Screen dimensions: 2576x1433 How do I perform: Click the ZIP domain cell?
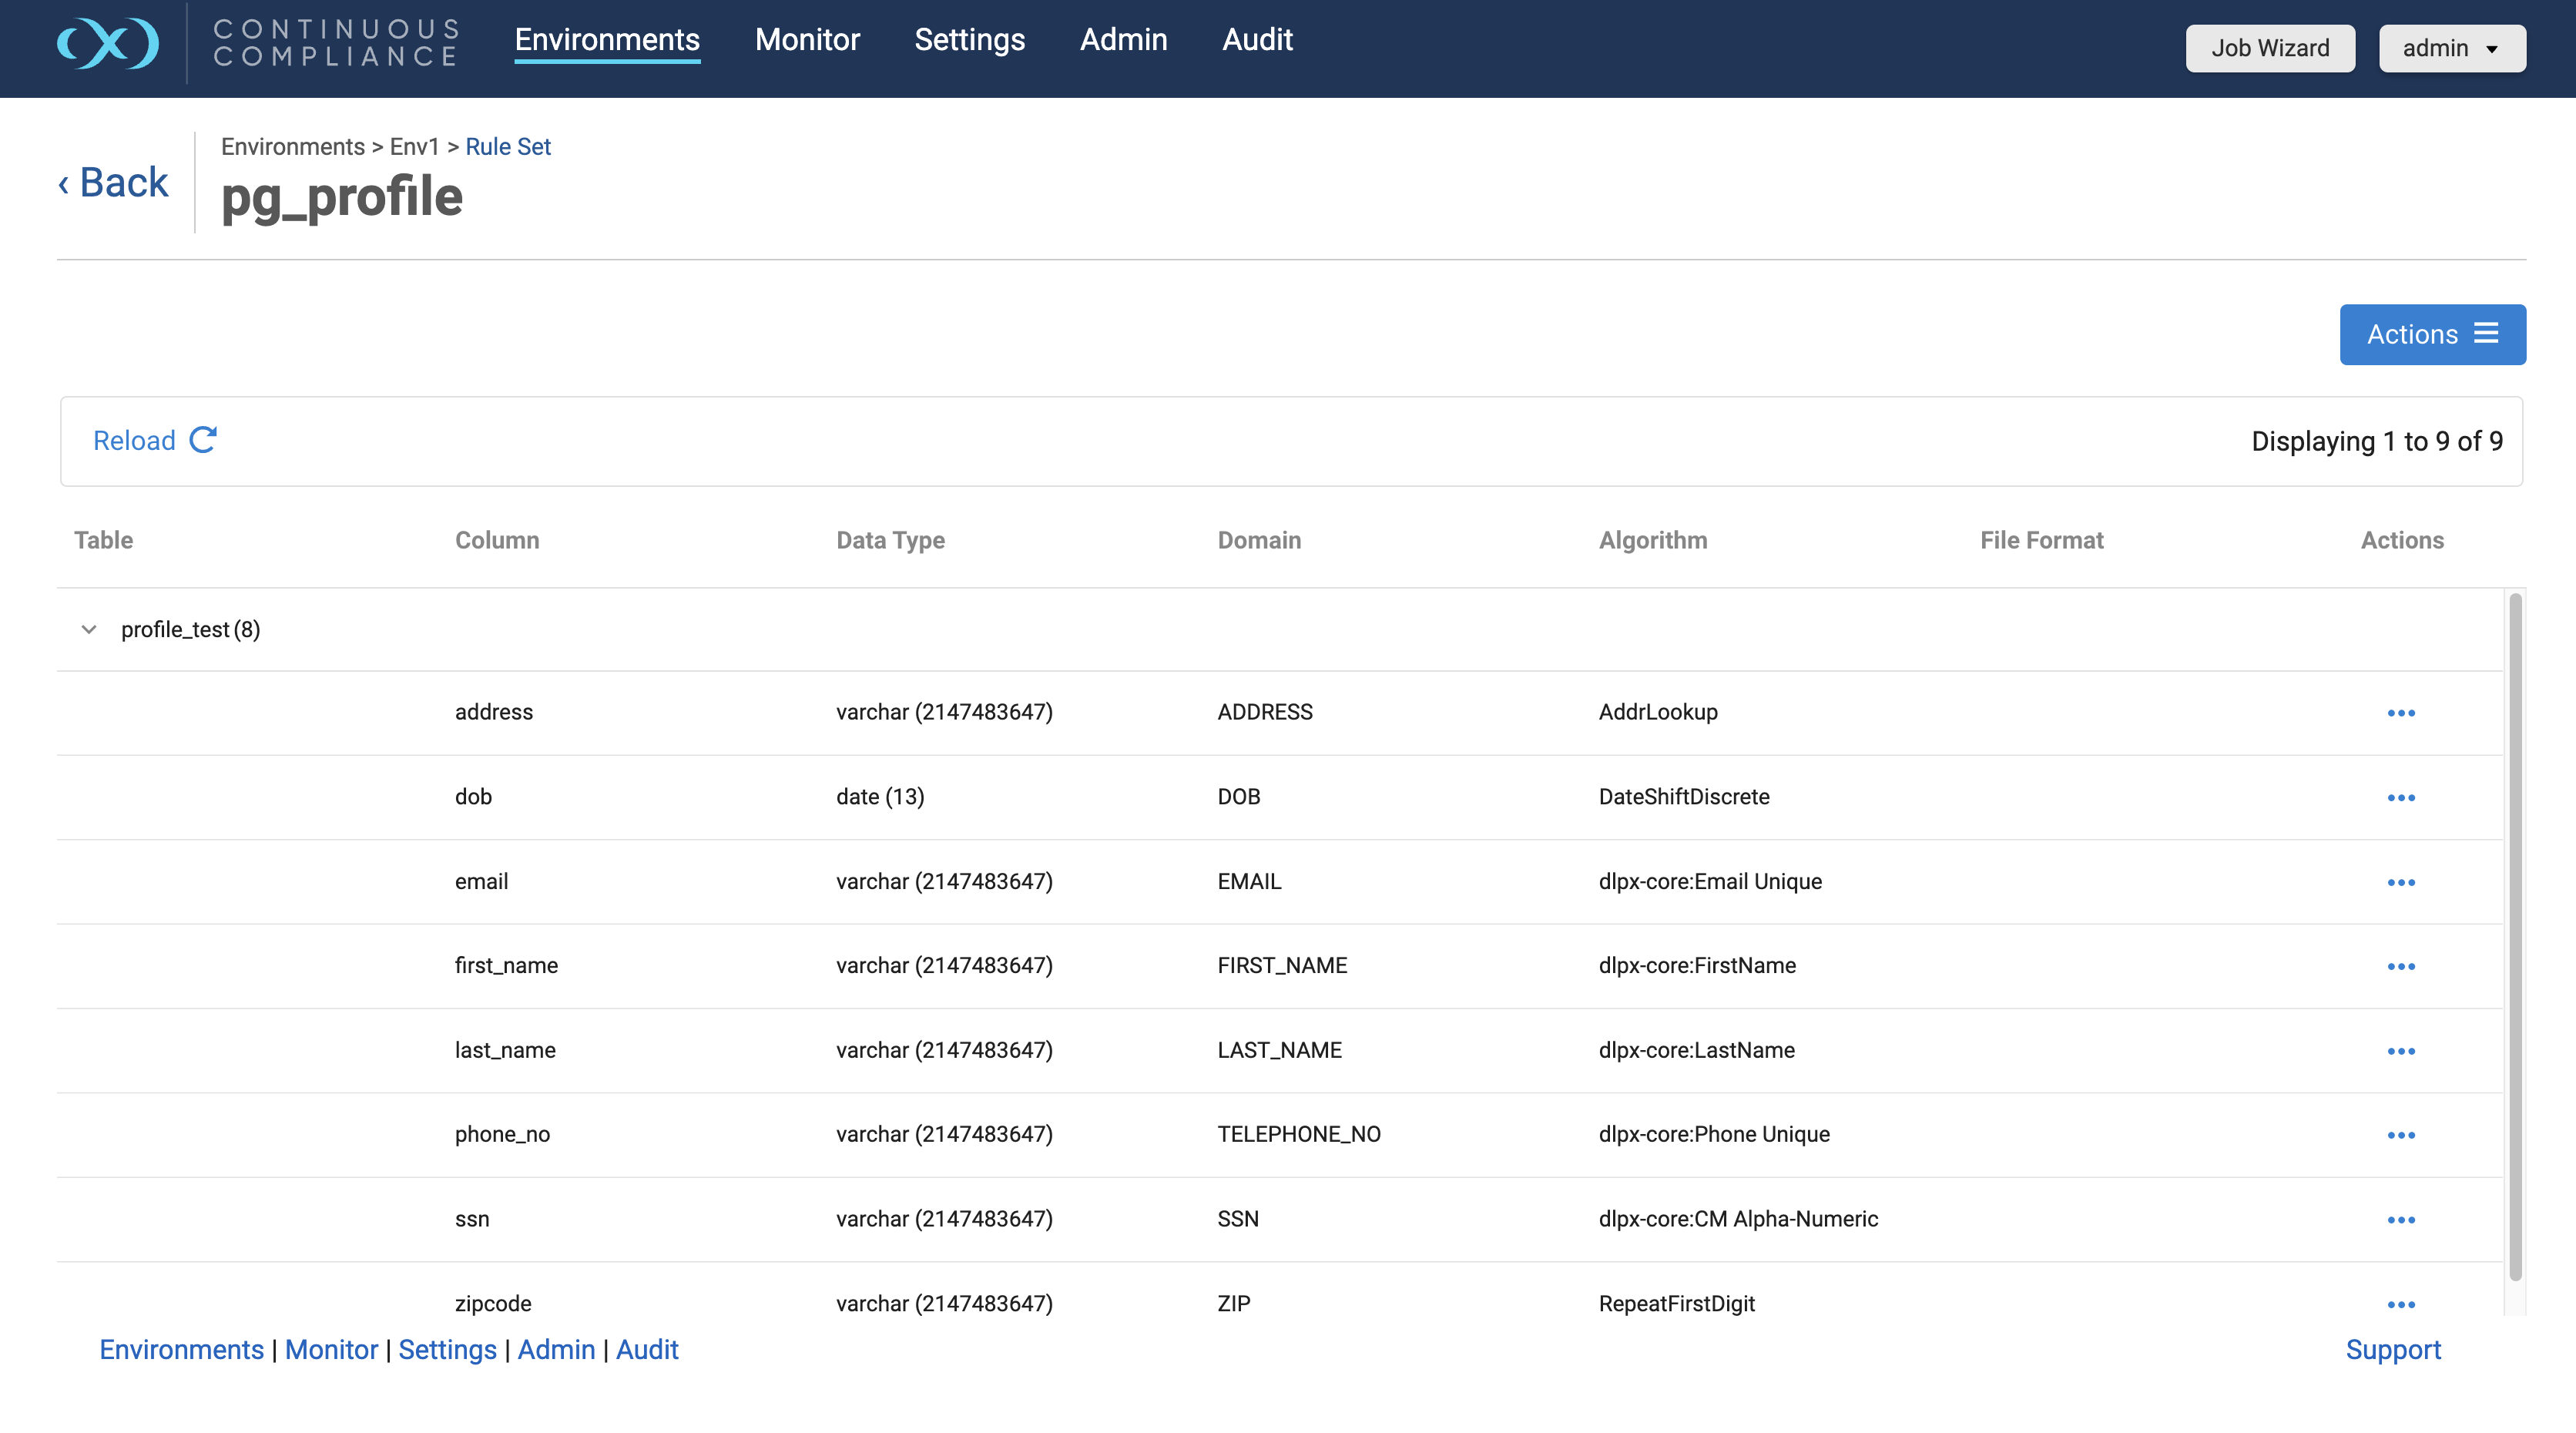click(1234, 1303)
